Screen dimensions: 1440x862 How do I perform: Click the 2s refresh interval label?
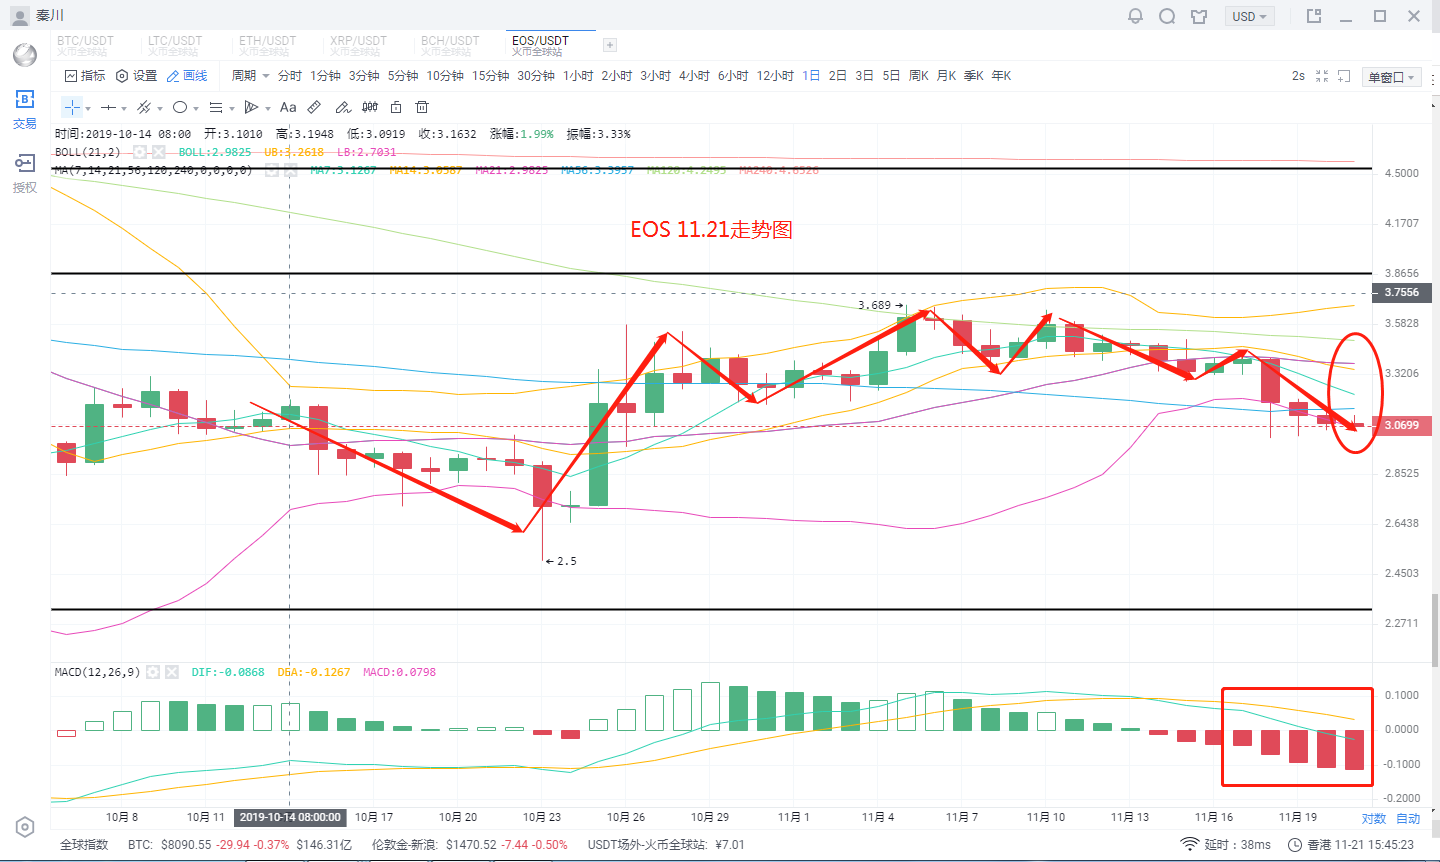pyautogui.click(x=1298, y=76)
